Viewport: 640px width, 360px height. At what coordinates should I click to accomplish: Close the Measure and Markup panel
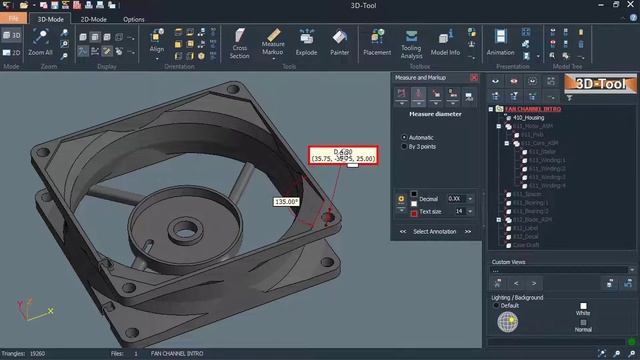coord(474,78)
